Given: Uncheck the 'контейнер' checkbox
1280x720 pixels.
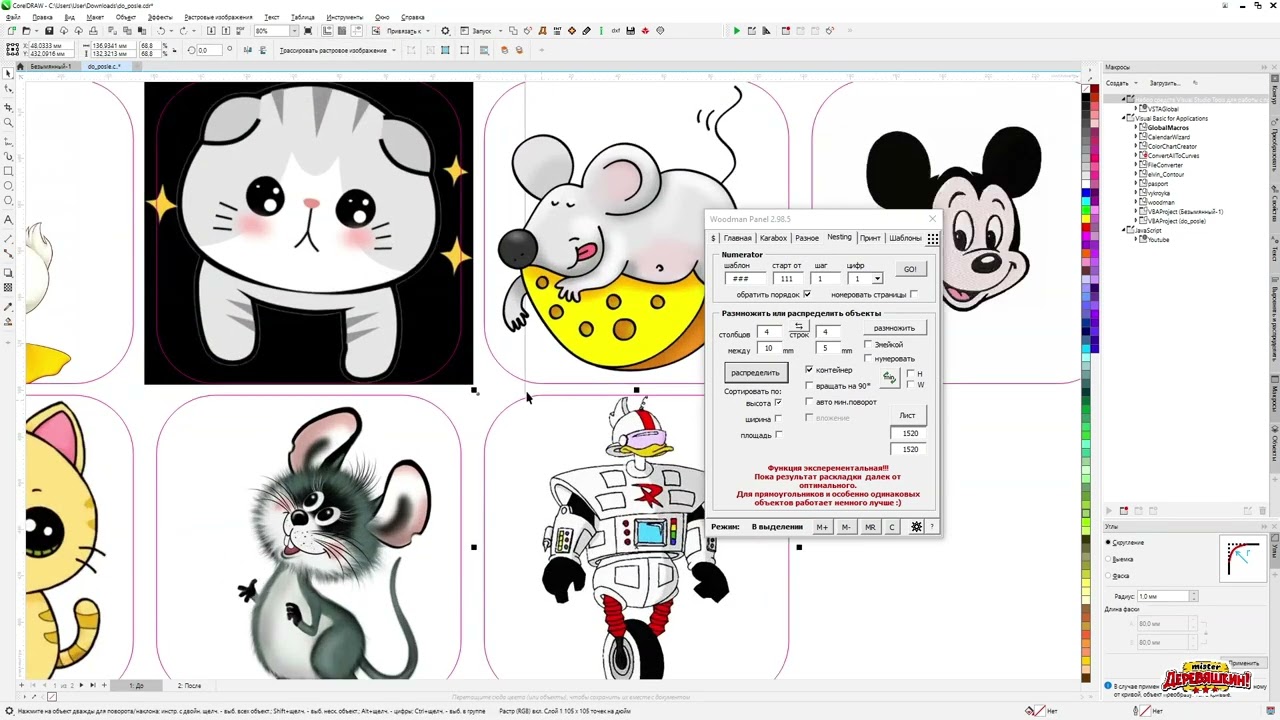Looking at the screenshot, I should pos(809,370).
